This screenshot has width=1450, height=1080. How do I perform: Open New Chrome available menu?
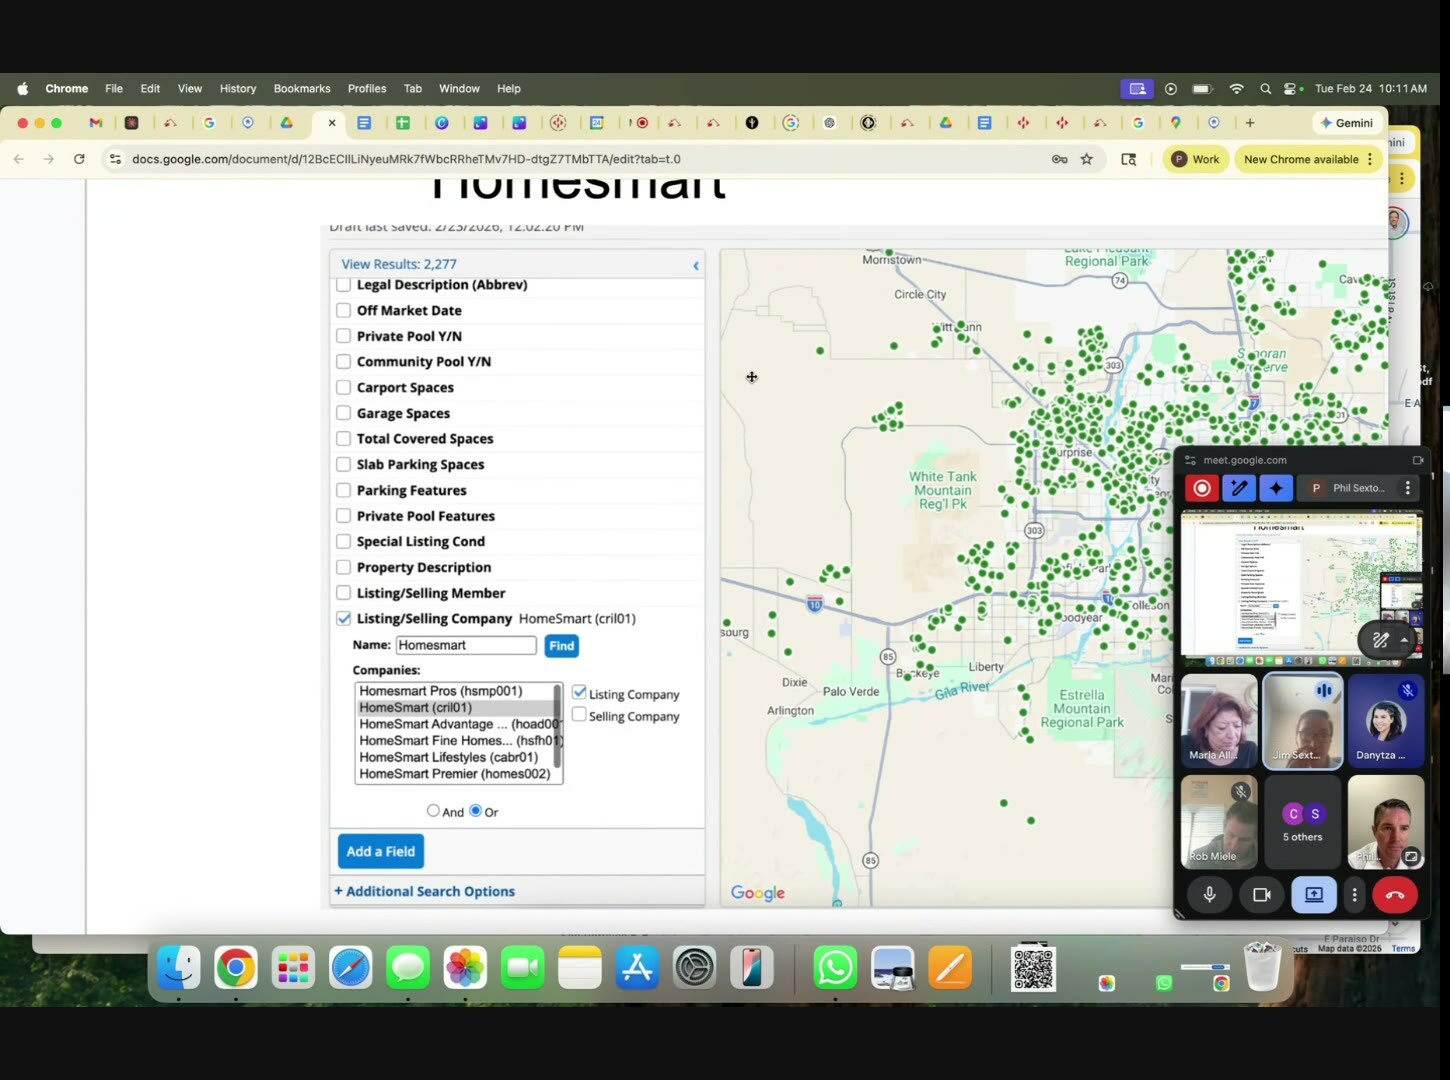[1308, 159]
